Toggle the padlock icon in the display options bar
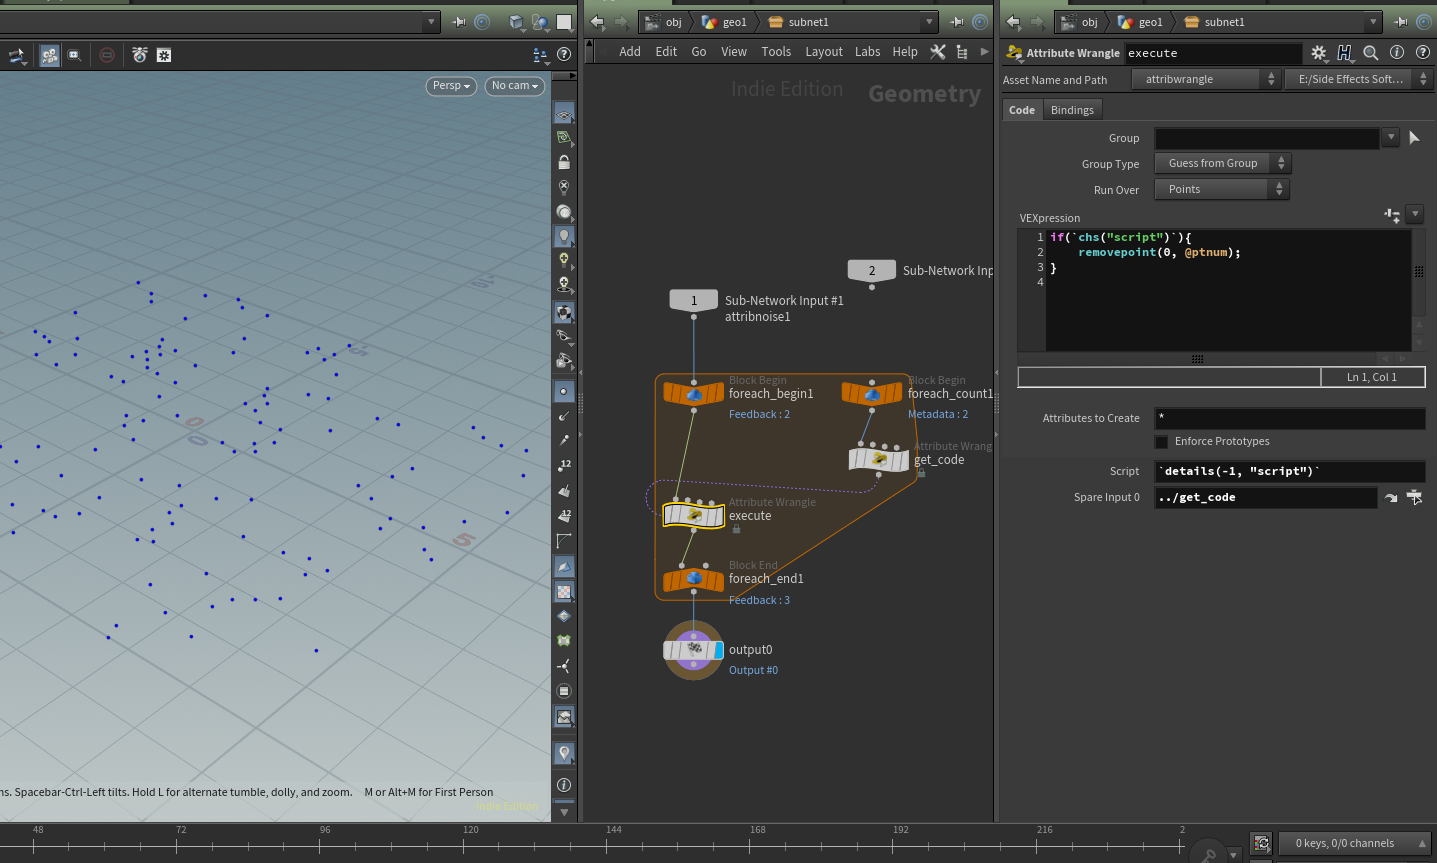Viewport: 1437px width, 863px height. [564, 162]
